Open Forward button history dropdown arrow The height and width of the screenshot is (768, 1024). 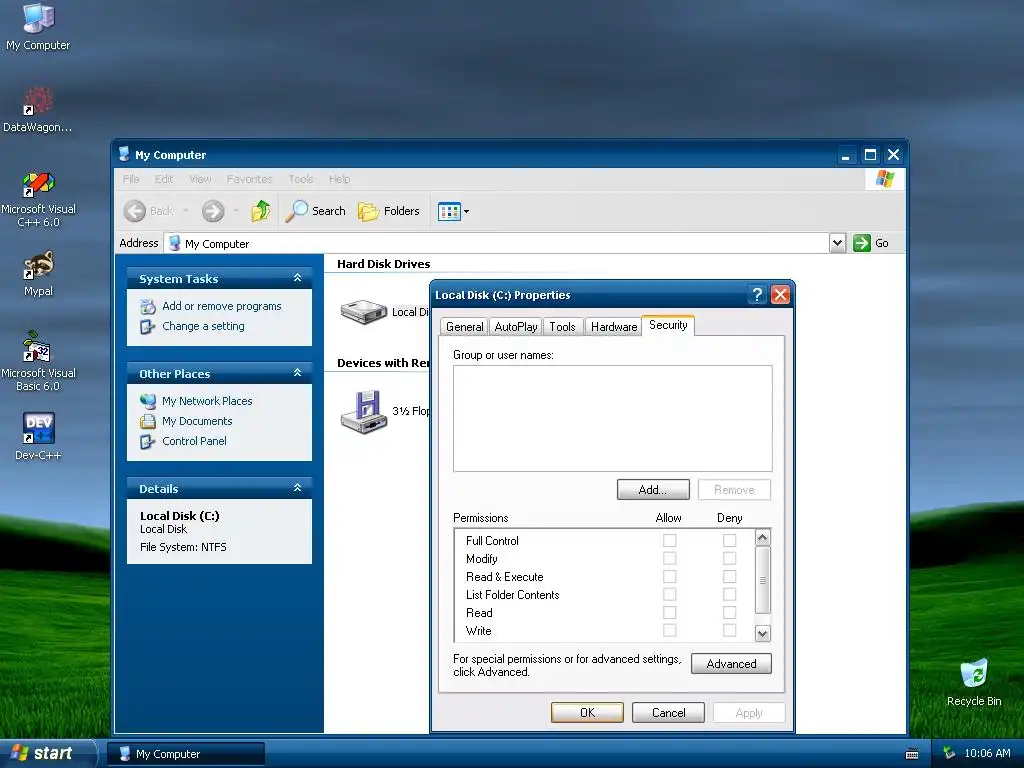click(236, 211)
